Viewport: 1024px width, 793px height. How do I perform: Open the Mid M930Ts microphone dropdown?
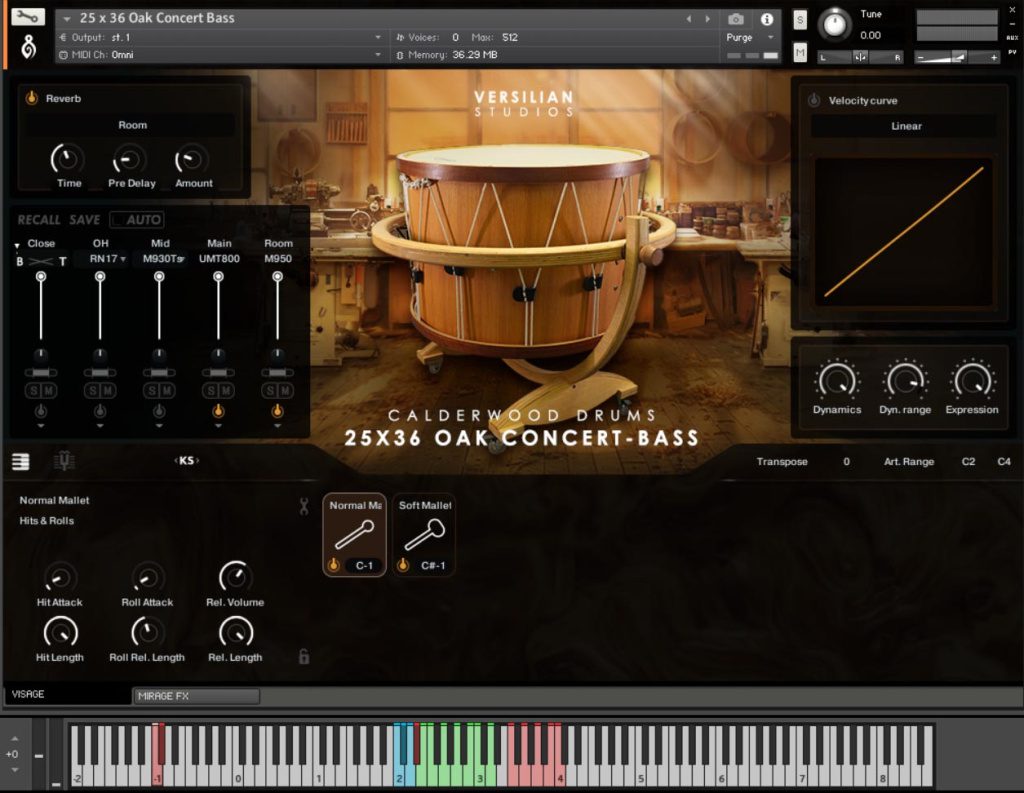click(x=163, y=259)
